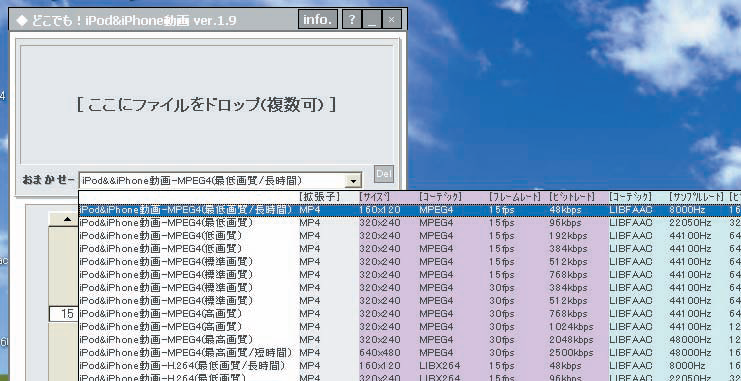Close the iPod&iPhone動画 converter window
The image size is (741, 381).
pyautogui.click(x=392, y=20)
